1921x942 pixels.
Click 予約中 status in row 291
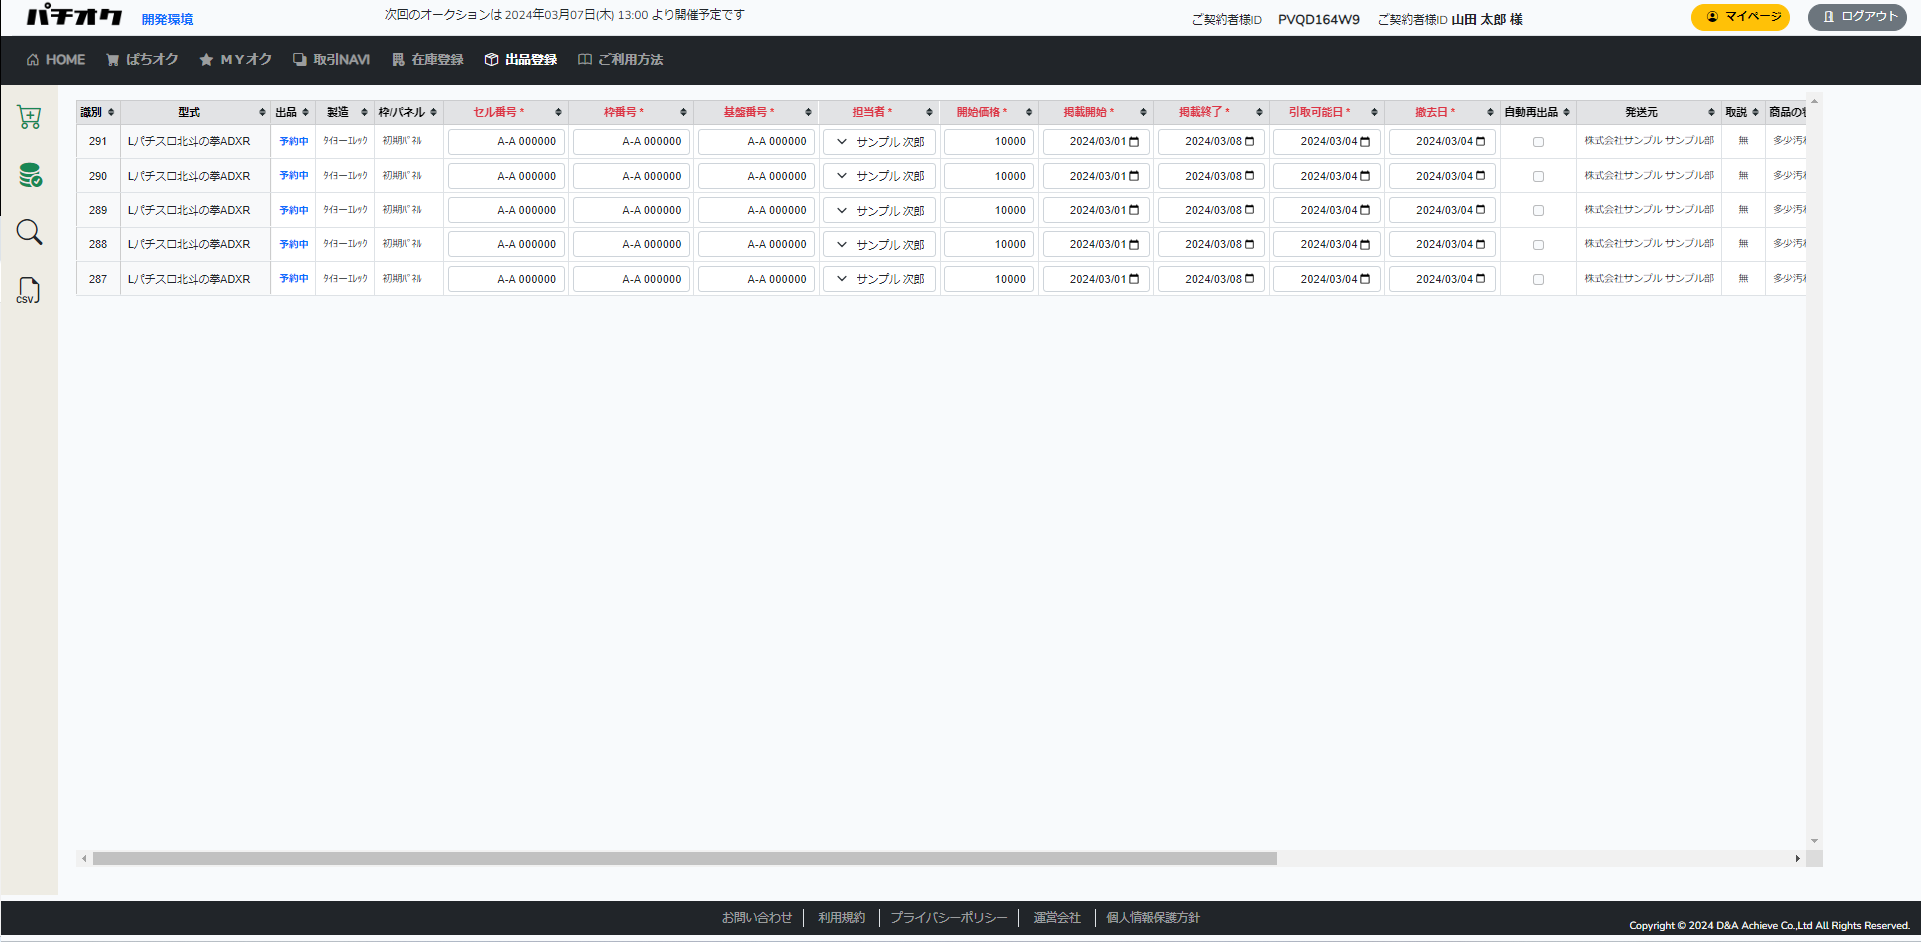pyautogui.click(x=294, y=141)
